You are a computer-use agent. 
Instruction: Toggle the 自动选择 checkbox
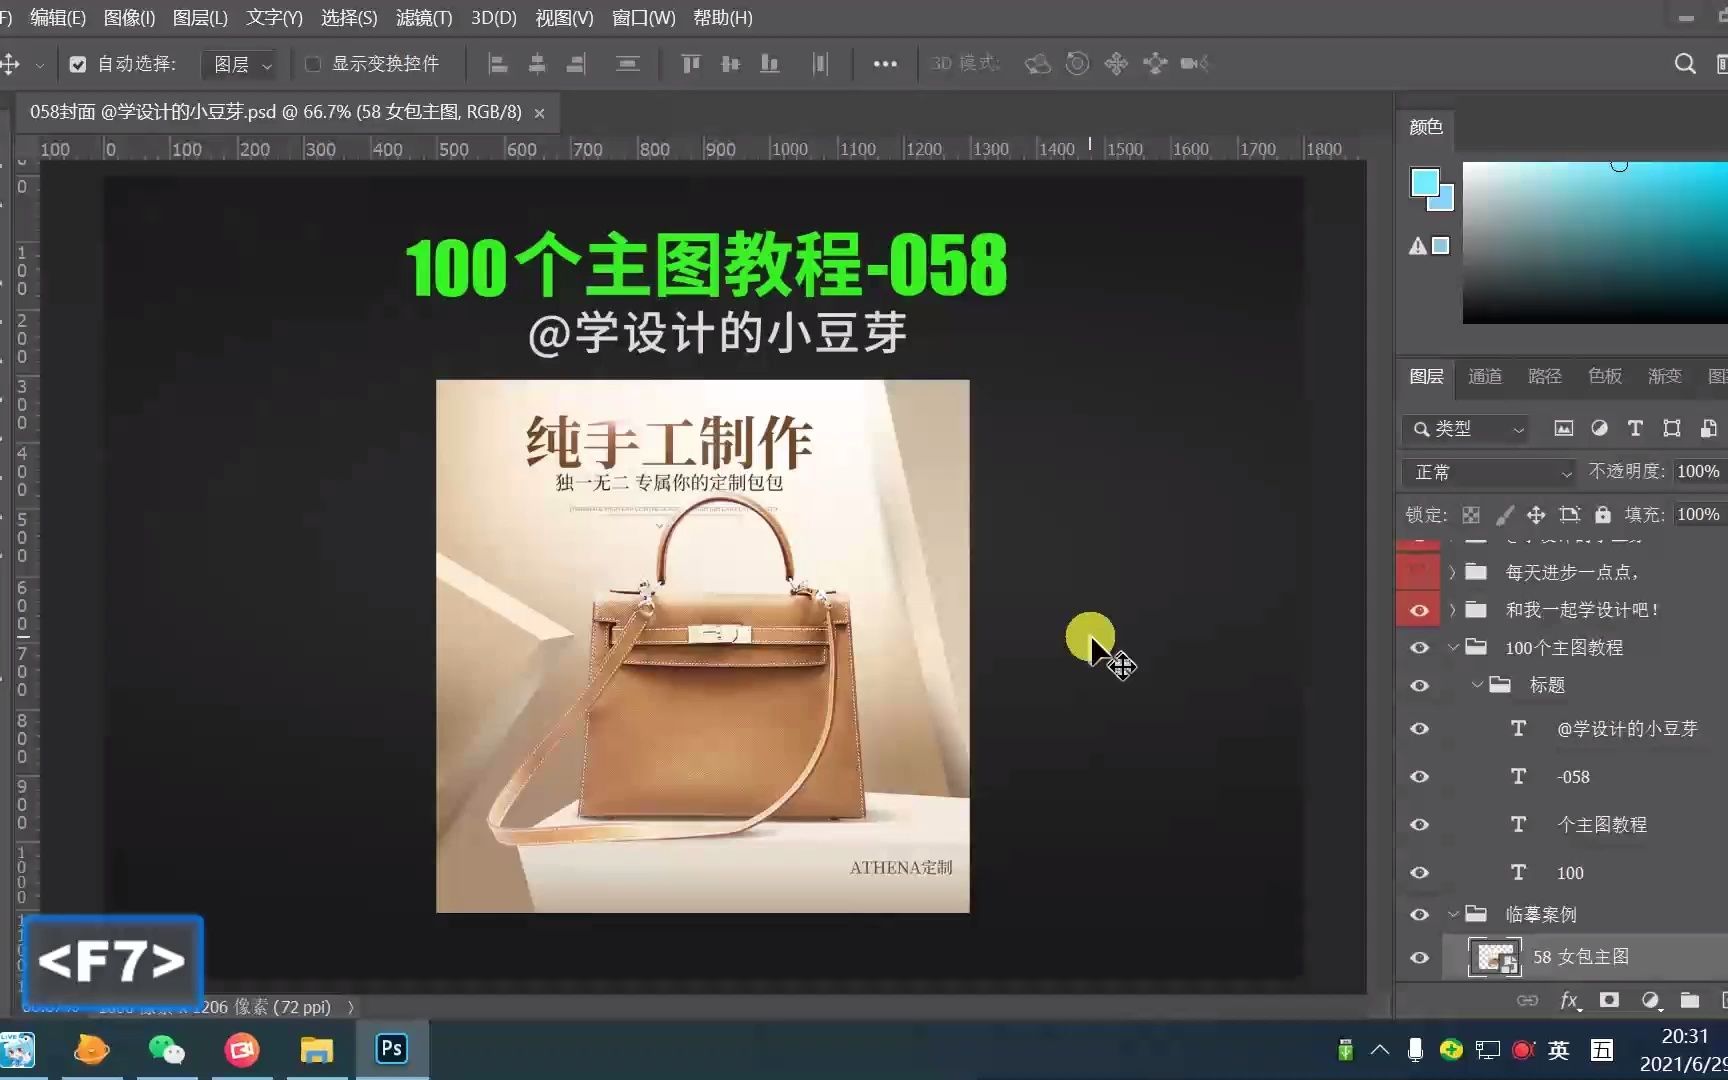tap(77, 64)
